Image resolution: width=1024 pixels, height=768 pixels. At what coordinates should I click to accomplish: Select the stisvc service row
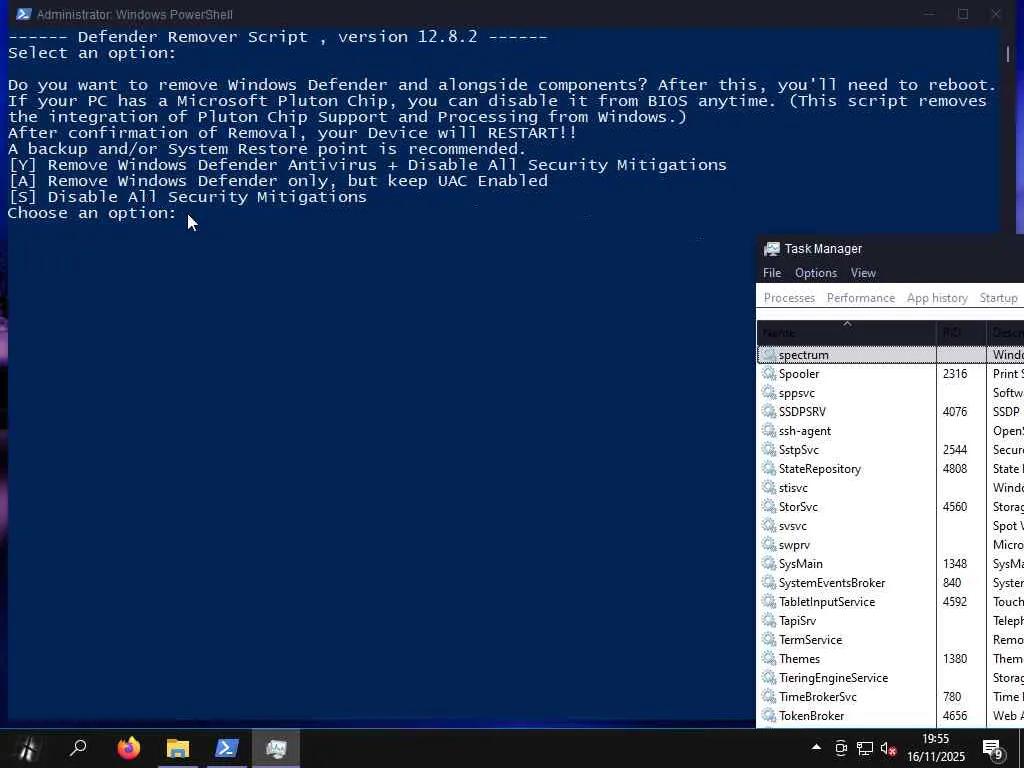pyautogui.click(x=890, y=487)
